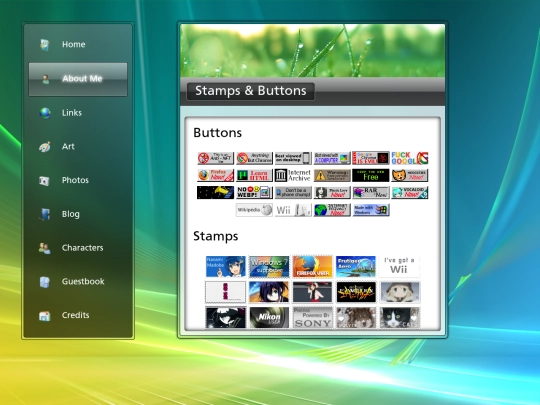Click the white stamp with red characters

[226, 292]
